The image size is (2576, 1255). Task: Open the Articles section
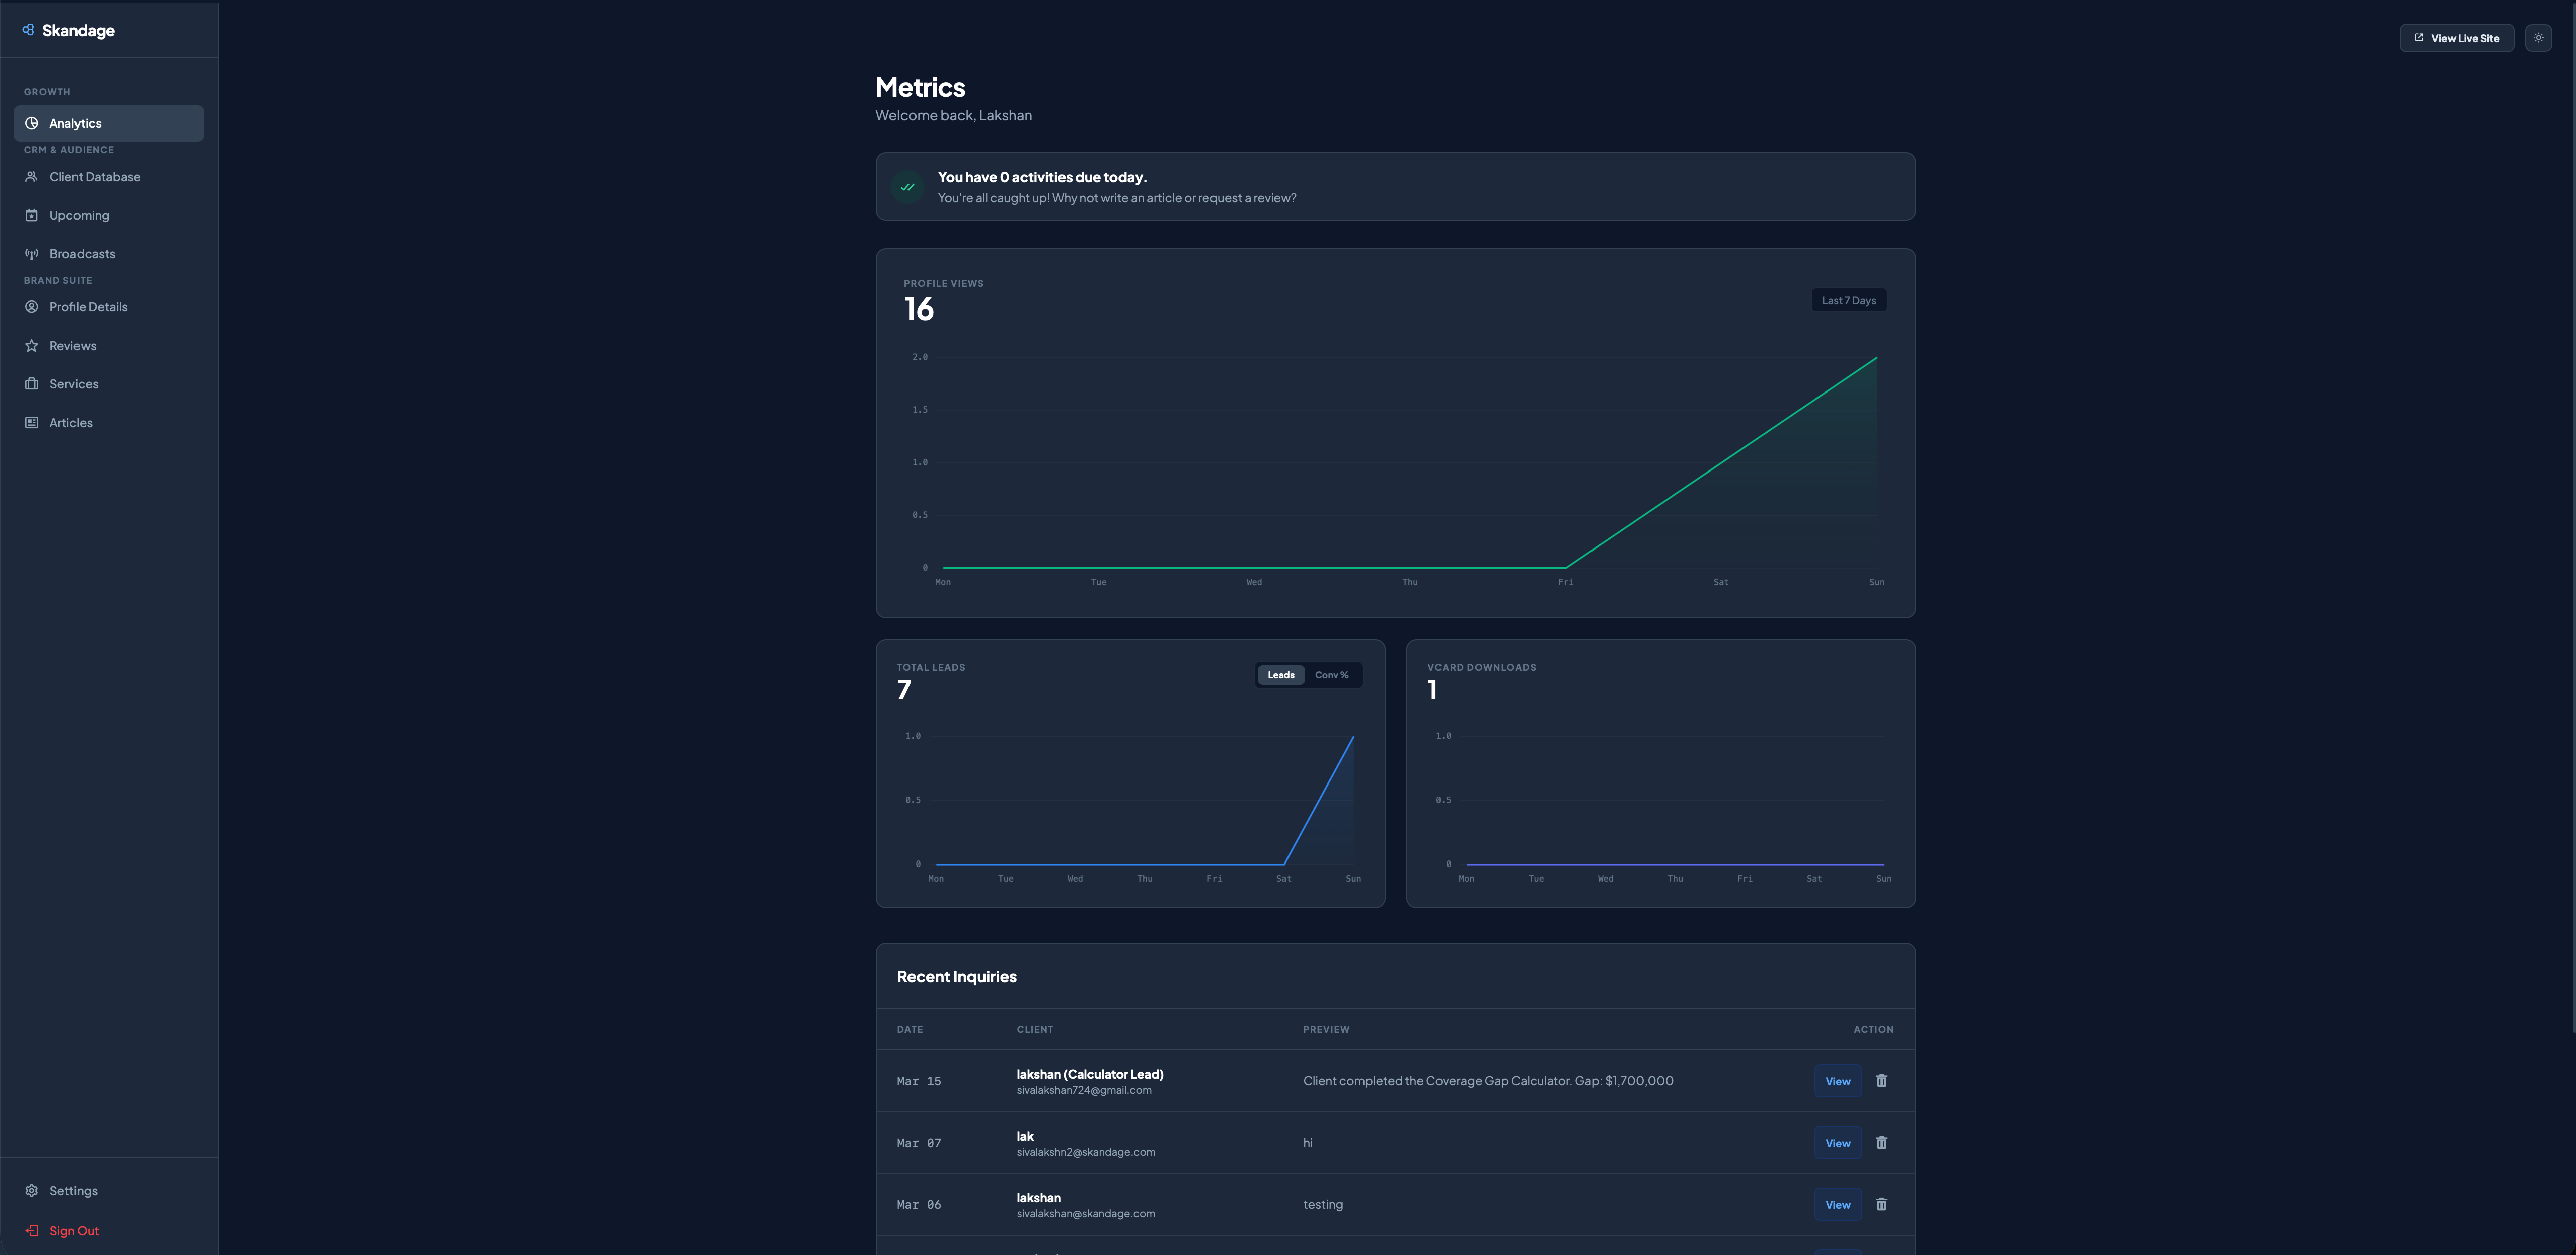[70, 423]
